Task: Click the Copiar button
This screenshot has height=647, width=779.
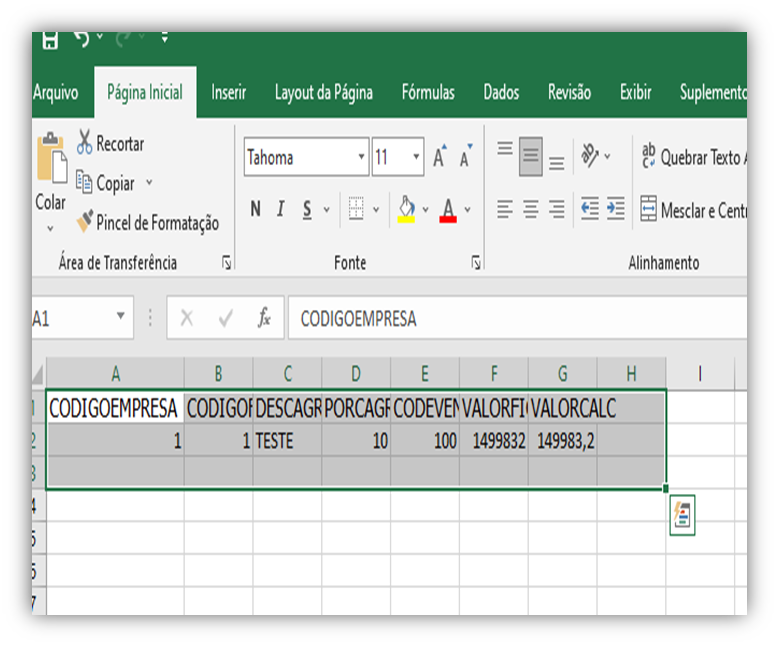Action: (x=105, y=183)
